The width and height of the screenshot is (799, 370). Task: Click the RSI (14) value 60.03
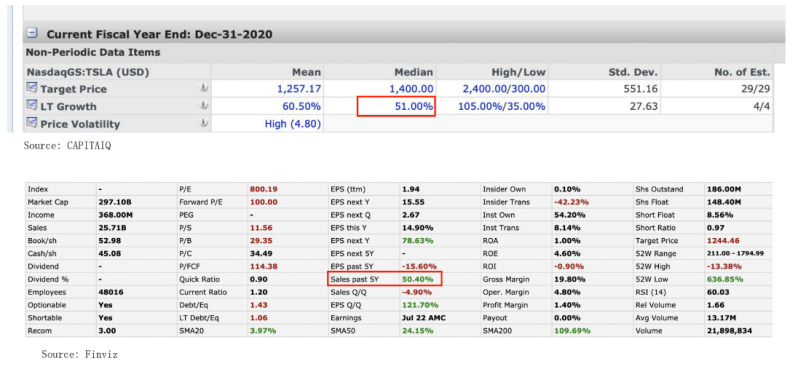718,293
